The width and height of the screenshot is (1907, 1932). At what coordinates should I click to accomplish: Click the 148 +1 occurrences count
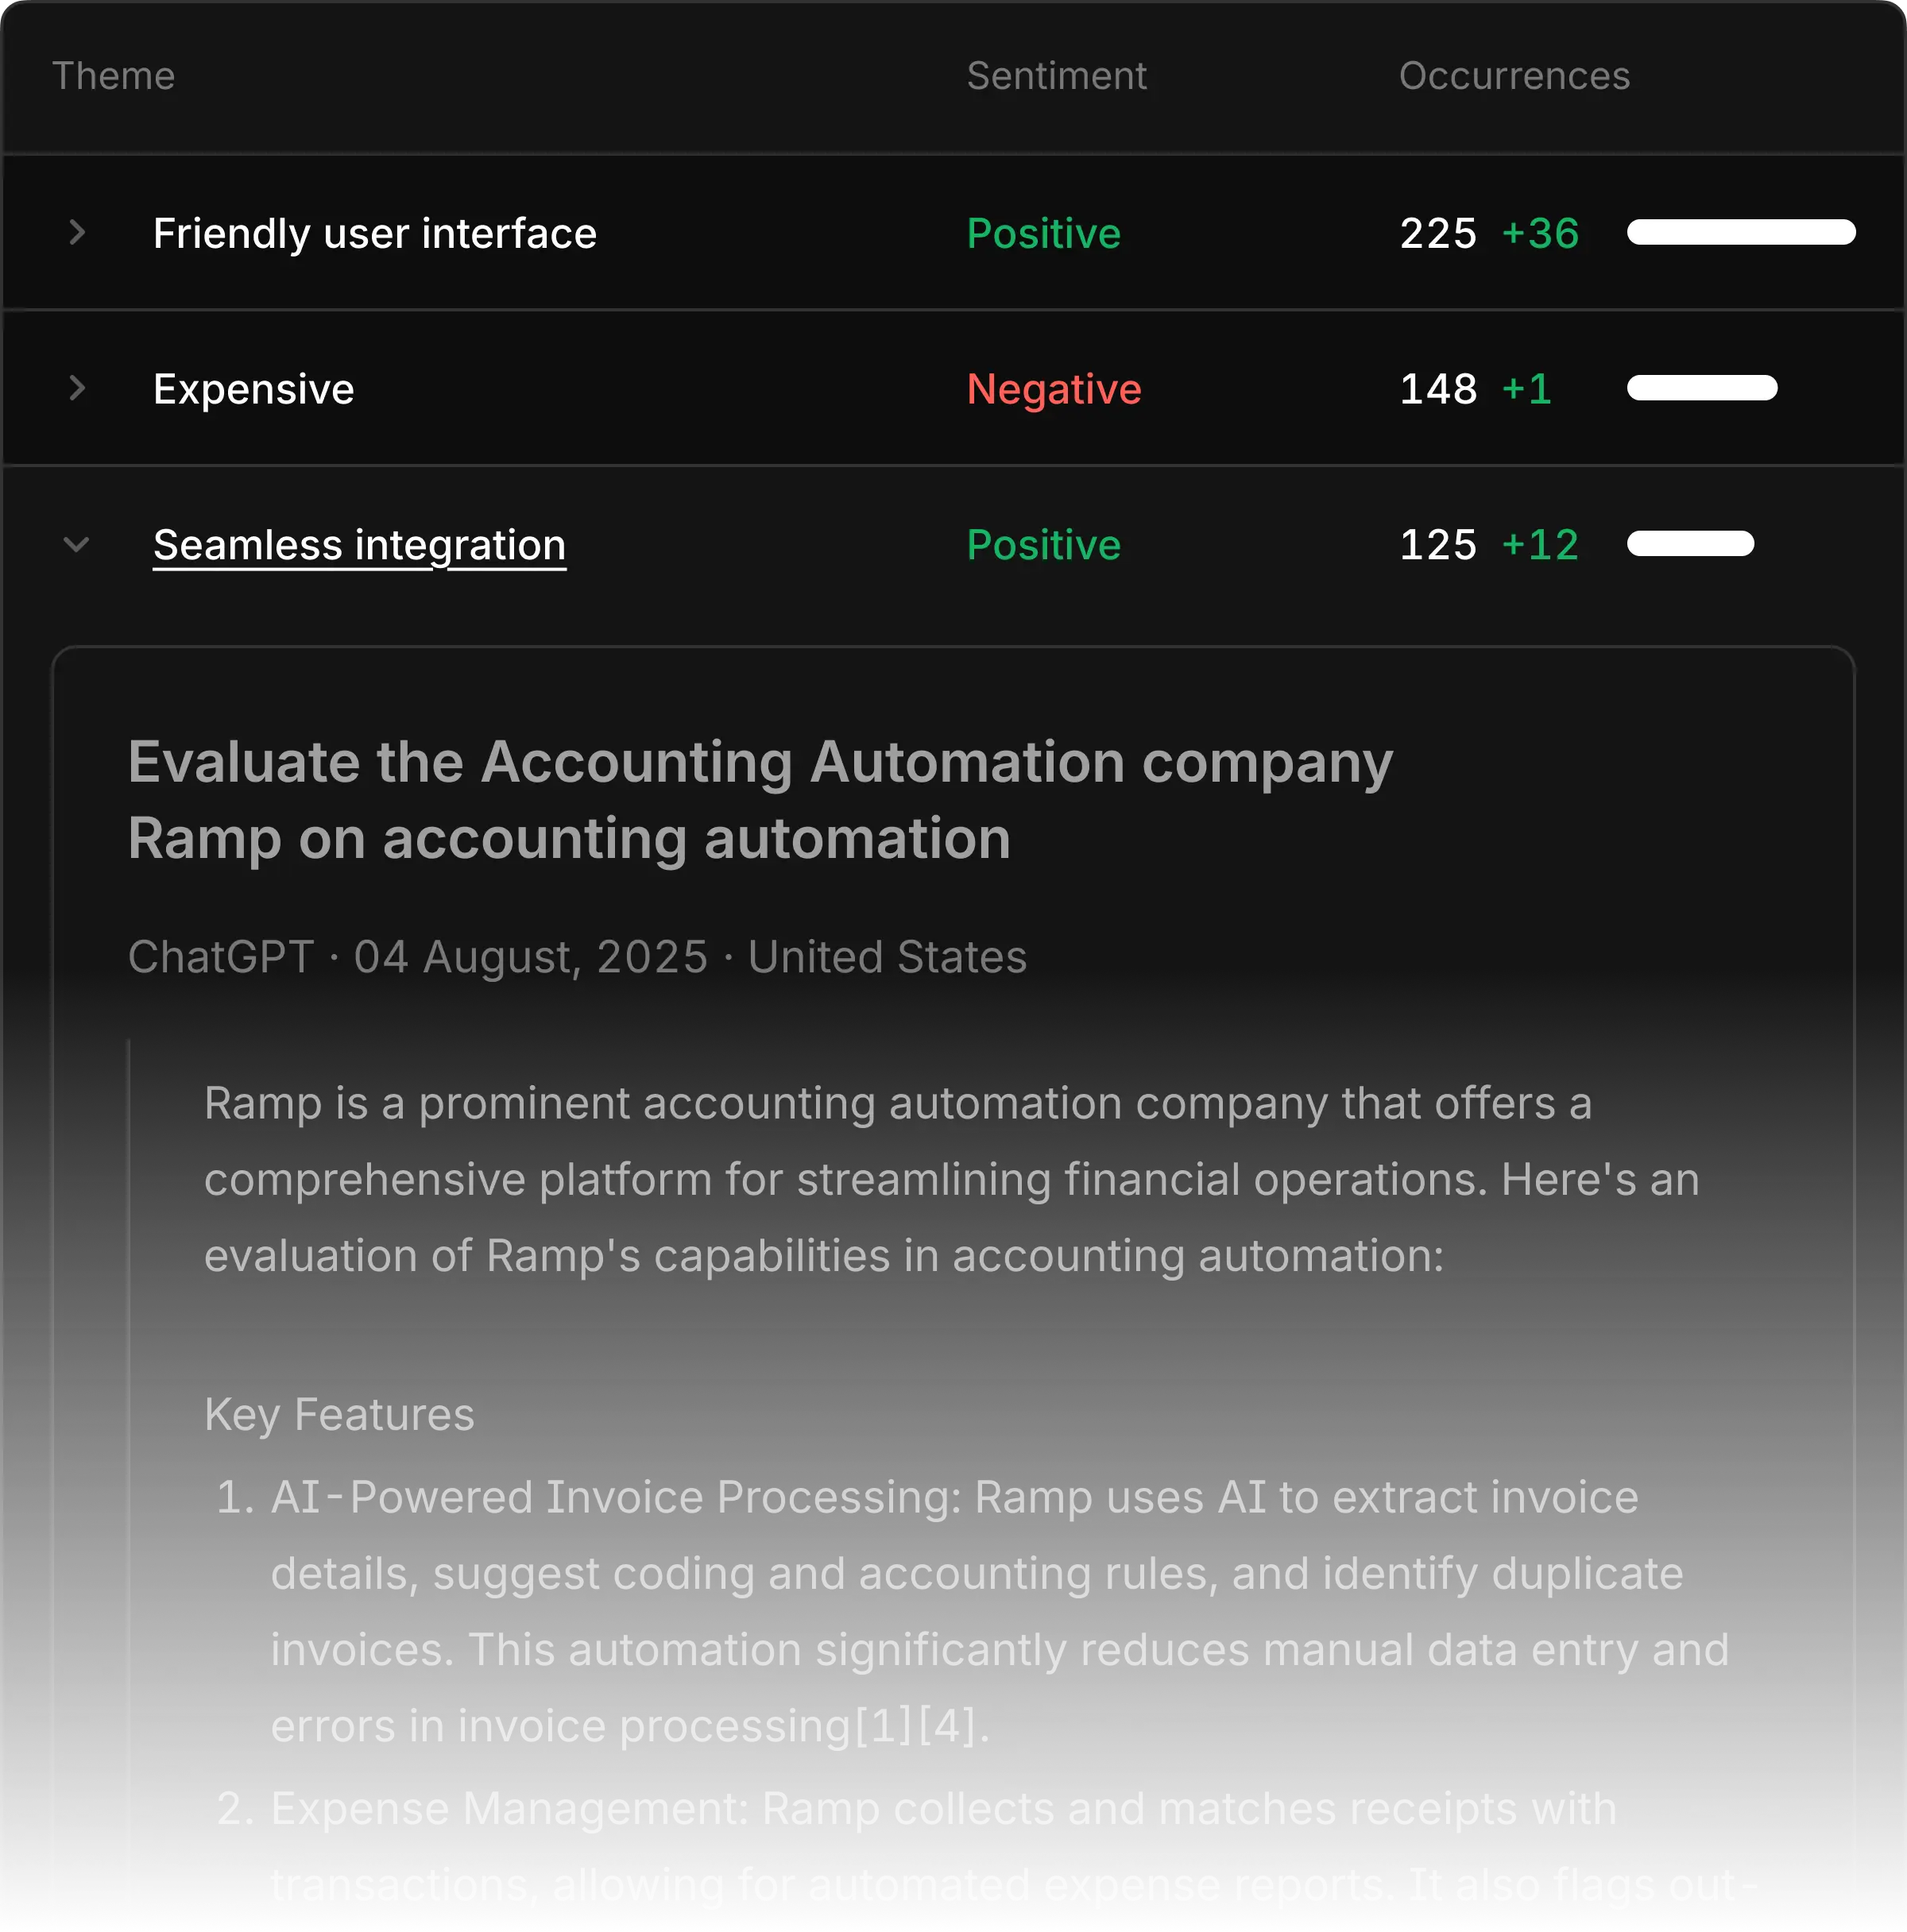1475,389
